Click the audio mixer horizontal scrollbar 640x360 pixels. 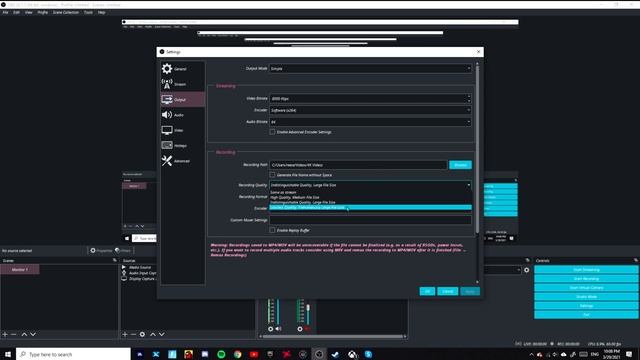click(333, 336)
